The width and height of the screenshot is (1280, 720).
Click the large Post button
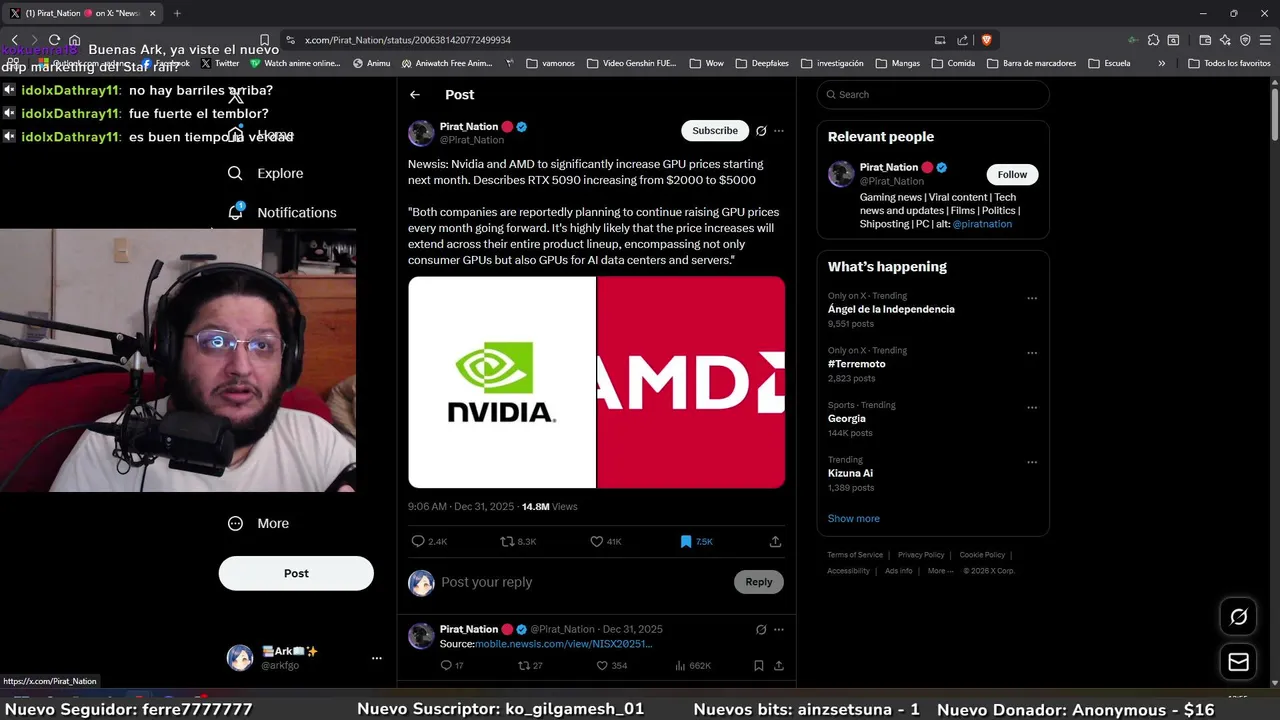tap(296, 573)
